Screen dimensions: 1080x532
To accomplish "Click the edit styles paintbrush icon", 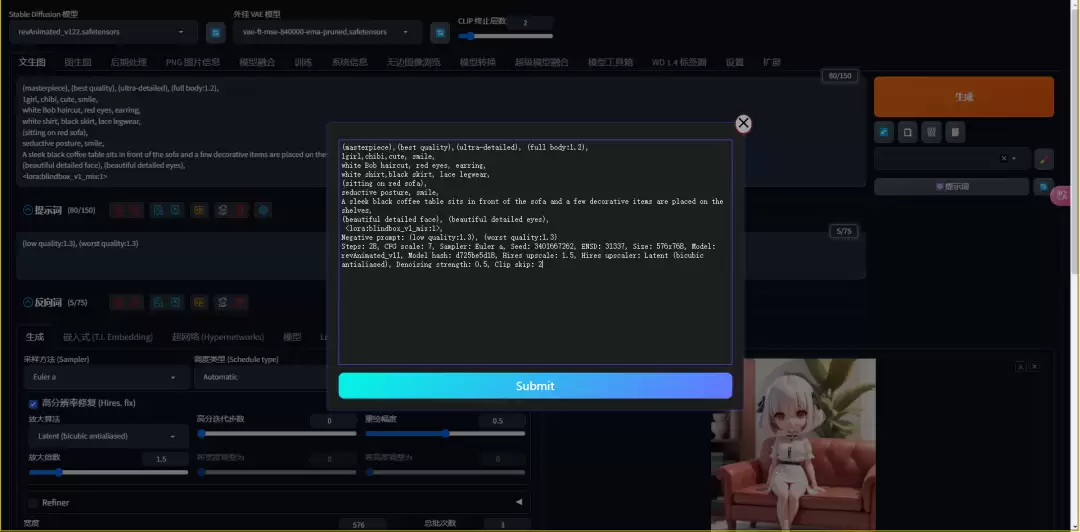I will coord(1043,159).
